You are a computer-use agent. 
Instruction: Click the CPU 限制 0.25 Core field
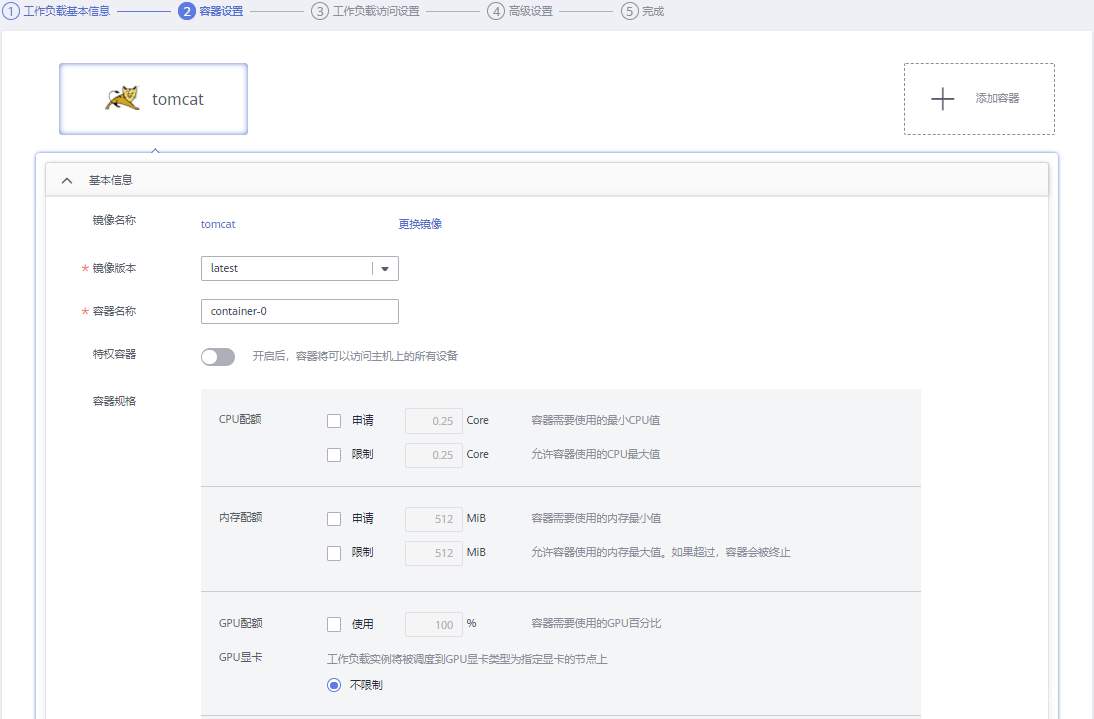[x=433, y=455]
